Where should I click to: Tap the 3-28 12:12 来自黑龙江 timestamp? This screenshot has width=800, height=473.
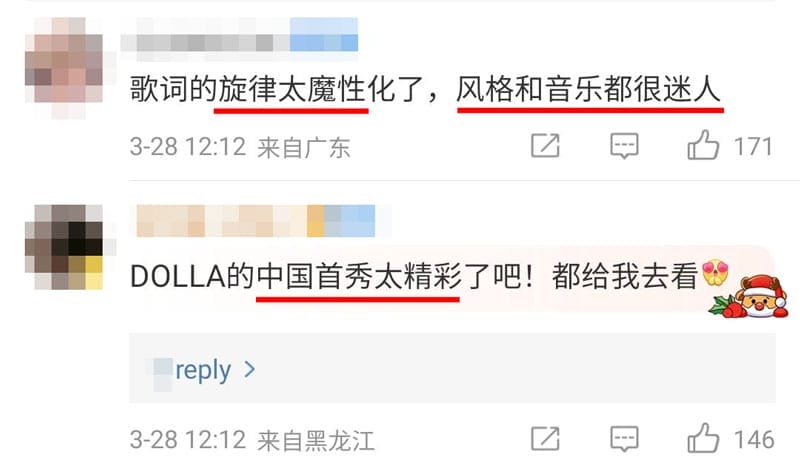click(x=252, y=440)
